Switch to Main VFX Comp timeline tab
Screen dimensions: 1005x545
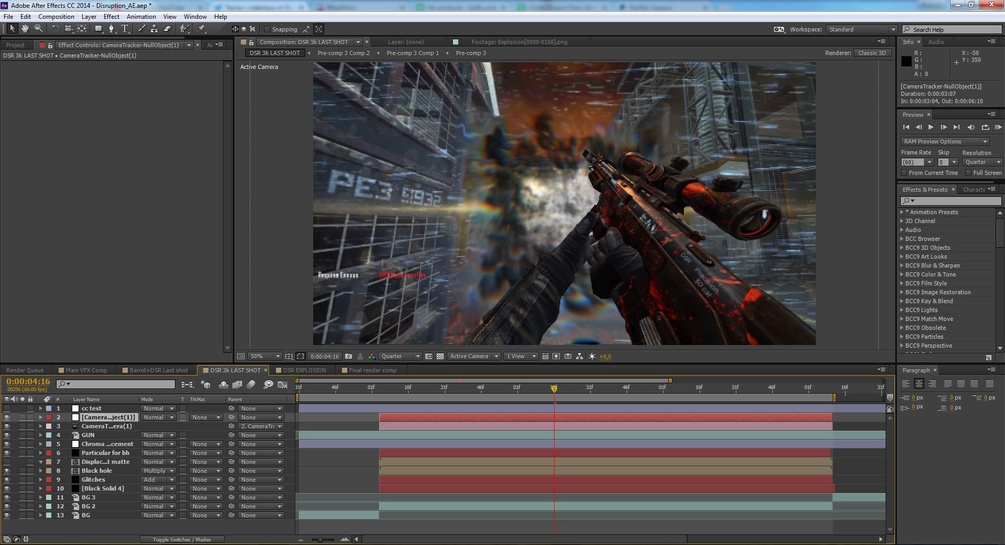87,370
